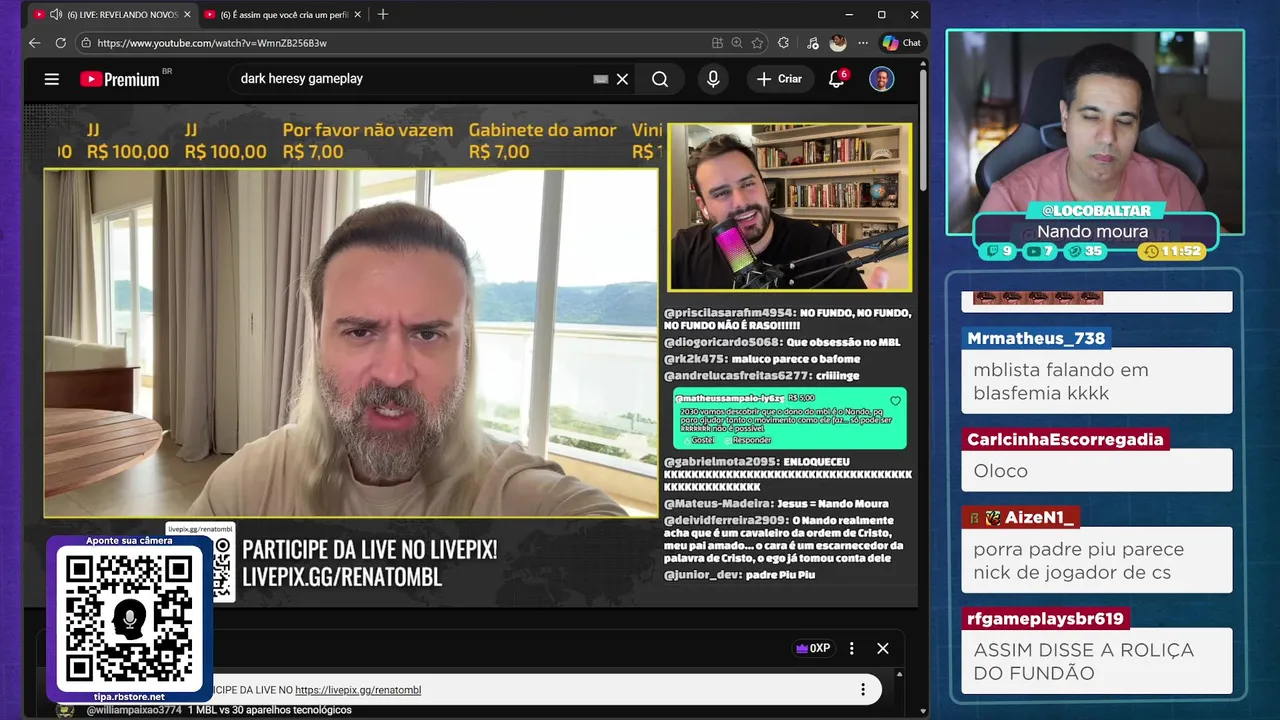The image size is (1280, 720).
Task: Open the browser apps/split icon in address bar
Action: [717, 43]
